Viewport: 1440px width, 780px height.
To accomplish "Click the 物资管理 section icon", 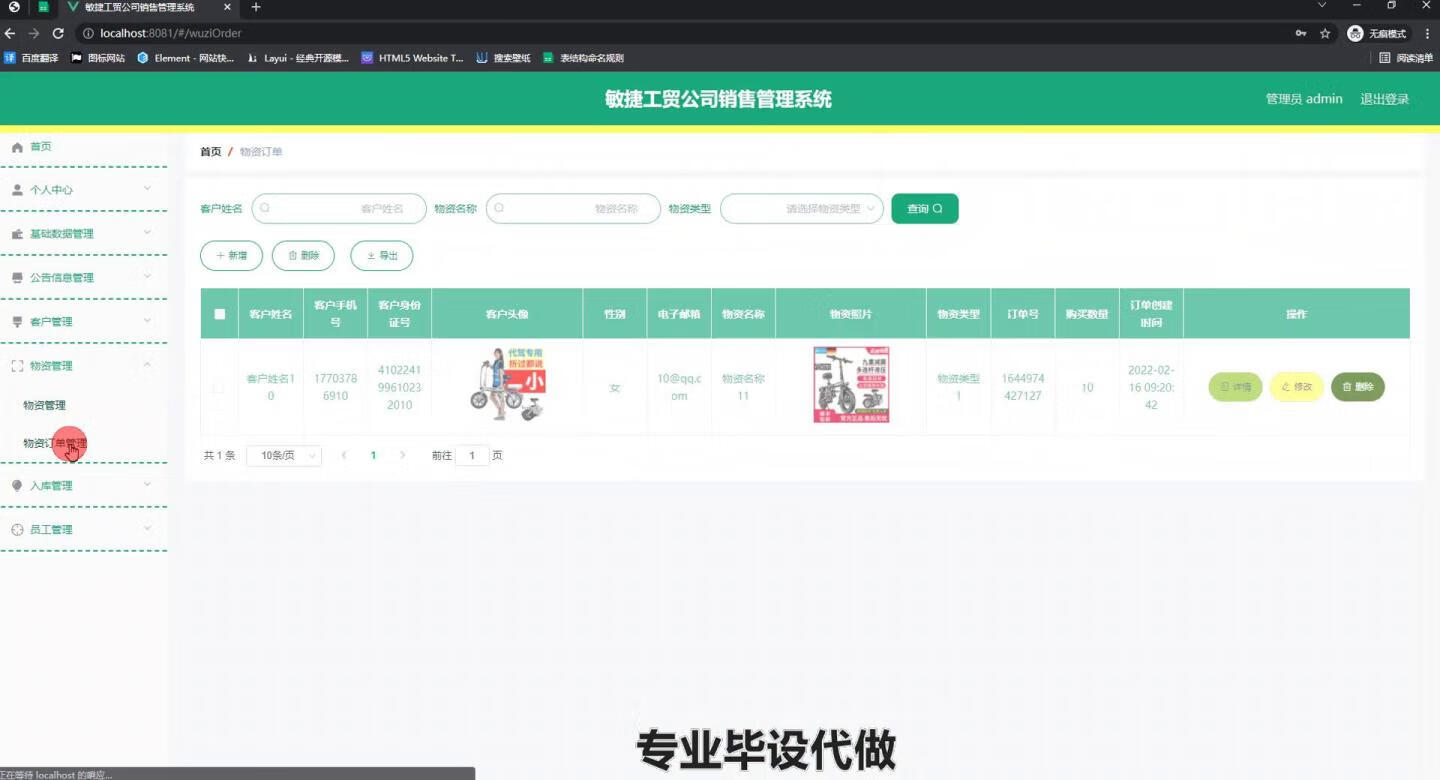I will pos(16,365).
